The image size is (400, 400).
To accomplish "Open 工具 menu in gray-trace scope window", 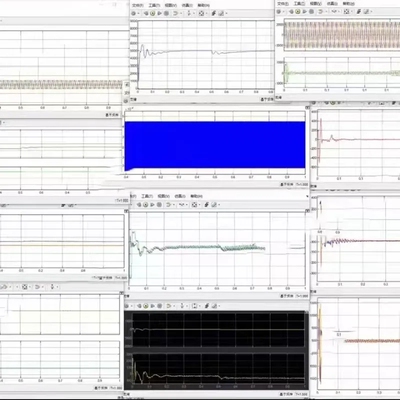I will tap(154, 5).
